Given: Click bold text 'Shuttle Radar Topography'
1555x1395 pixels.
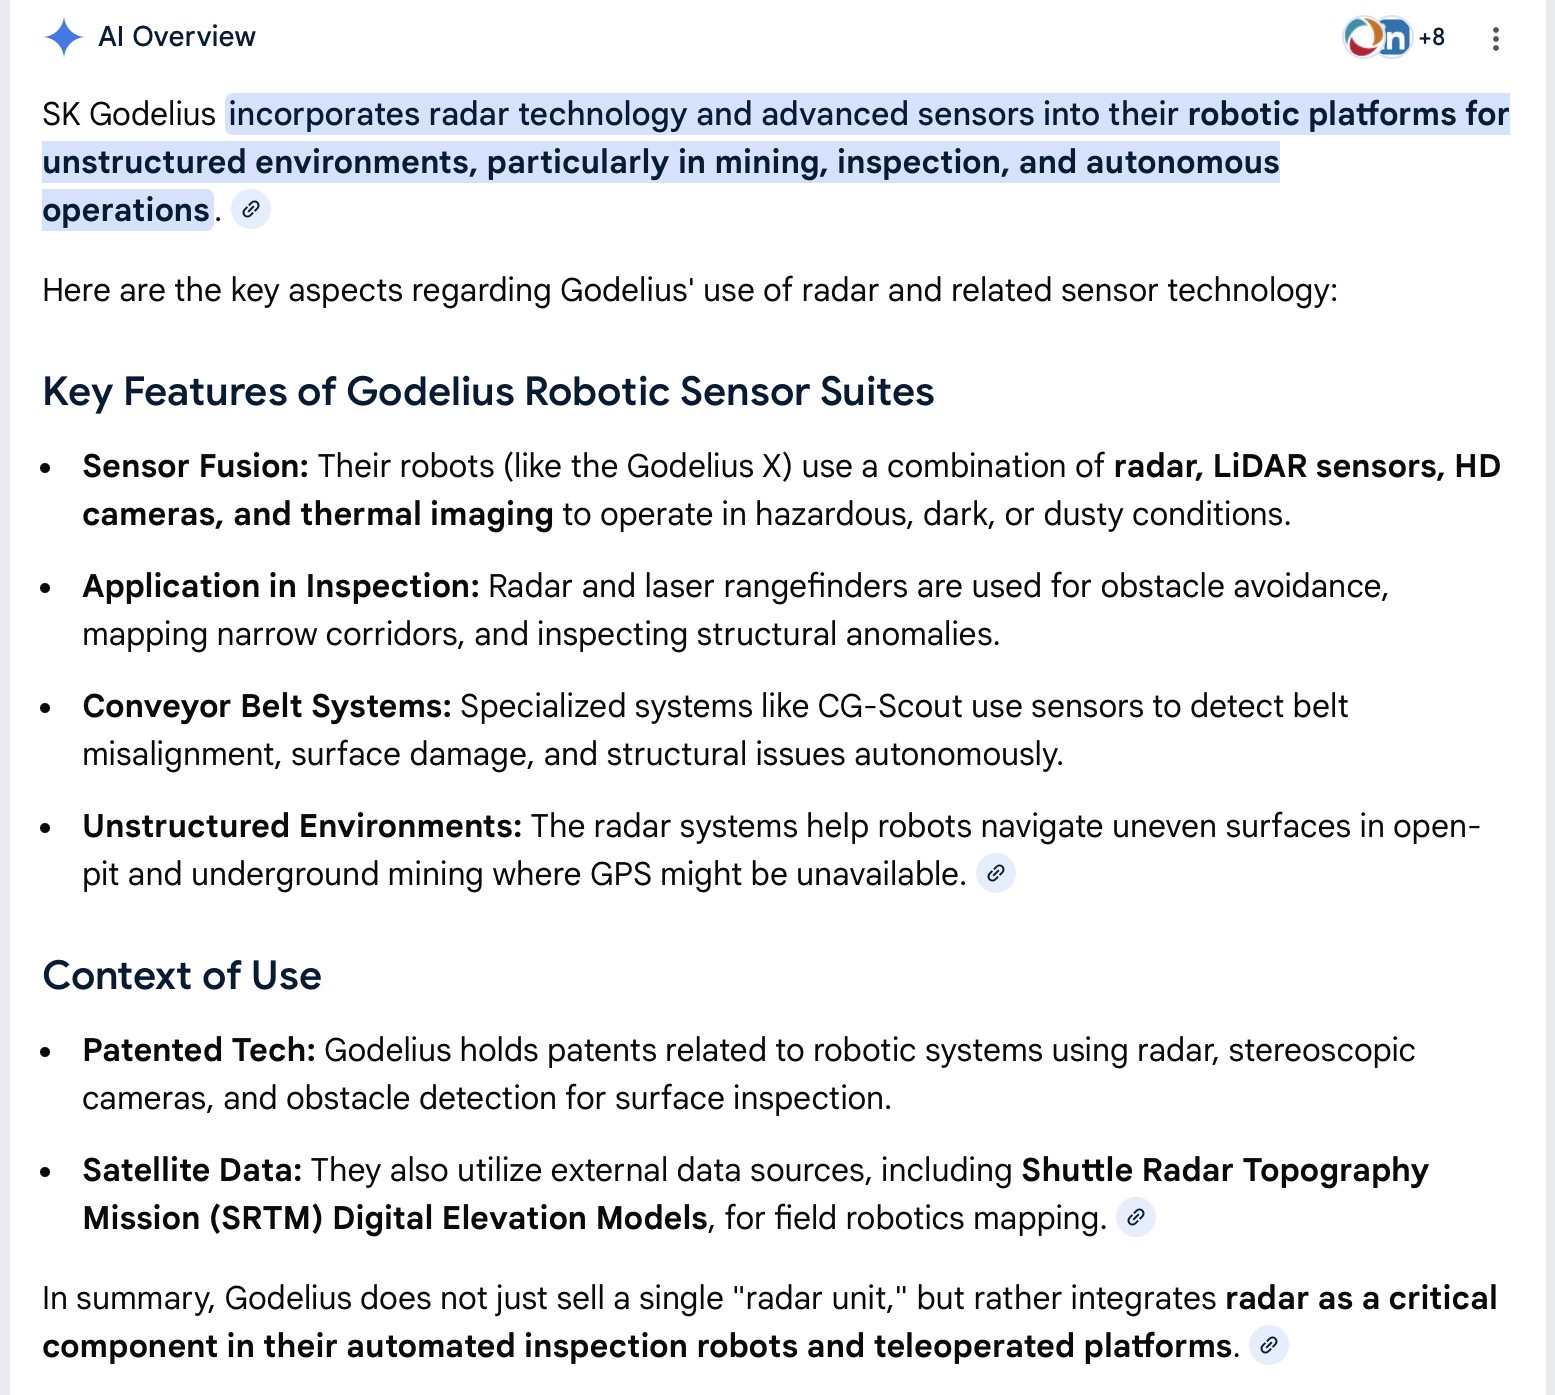Looking at the screenshot, I should click(x=1224, y=1170).
